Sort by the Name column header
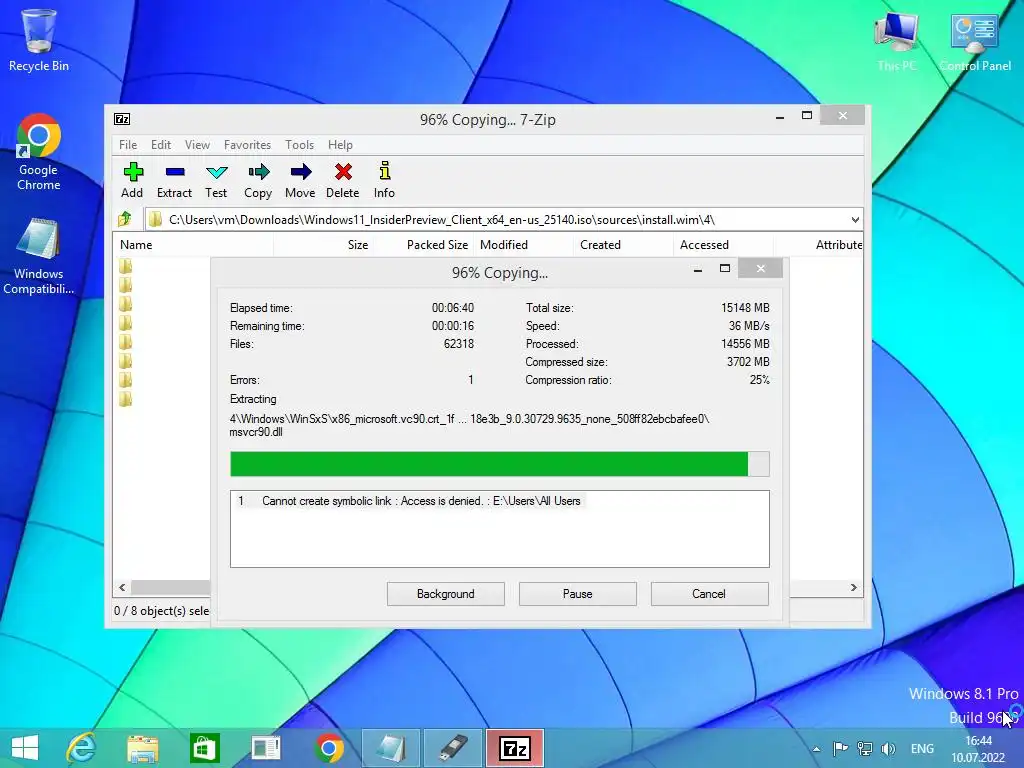This screenshot has width=1024, height=768. (x=195, y=245)
